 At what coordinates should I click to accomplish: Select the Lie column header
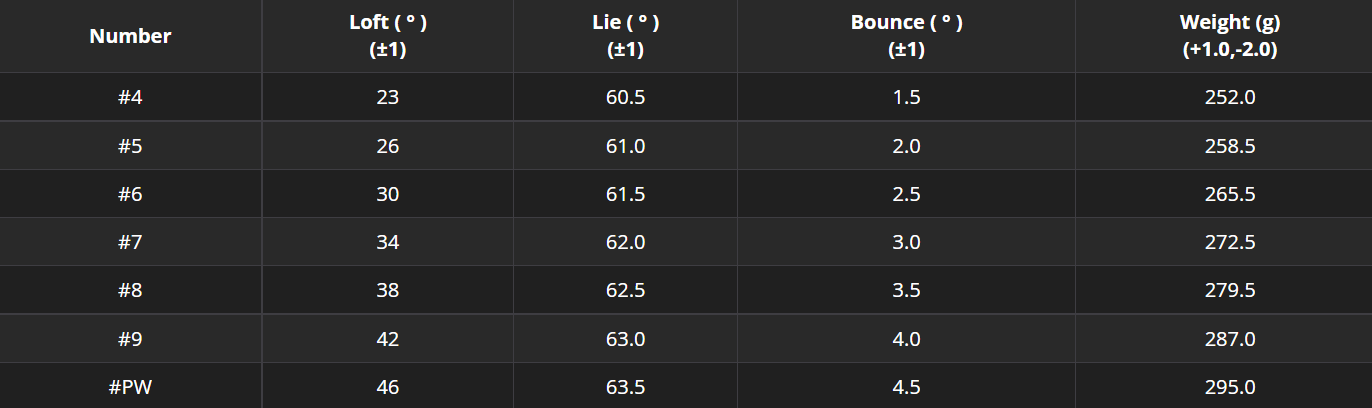pyautogui.click(x=626, y=36)
